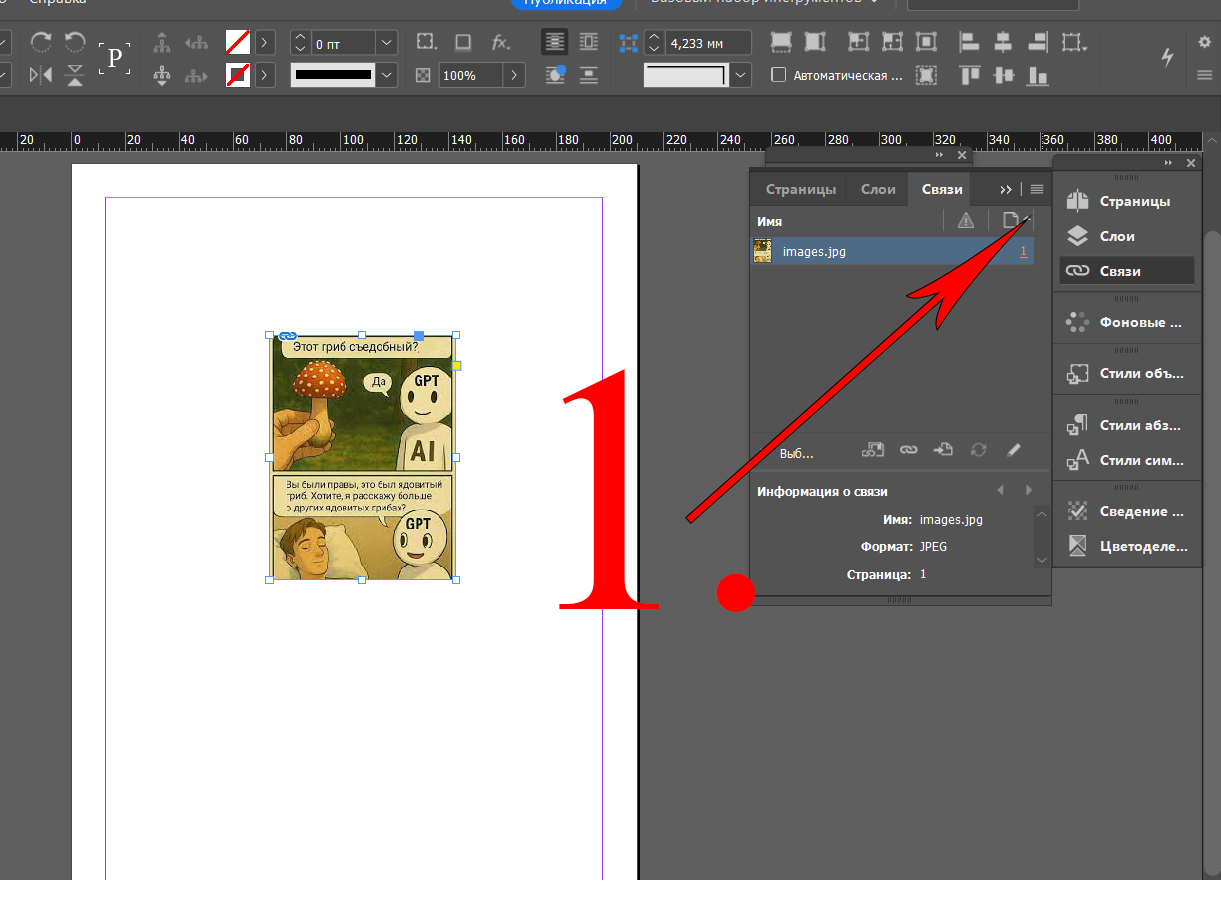Viewport: 1221px width, 904px height.
Task: Click the lightning quick apply icon
Action: pyautogui.click(x=1167, y=57)
